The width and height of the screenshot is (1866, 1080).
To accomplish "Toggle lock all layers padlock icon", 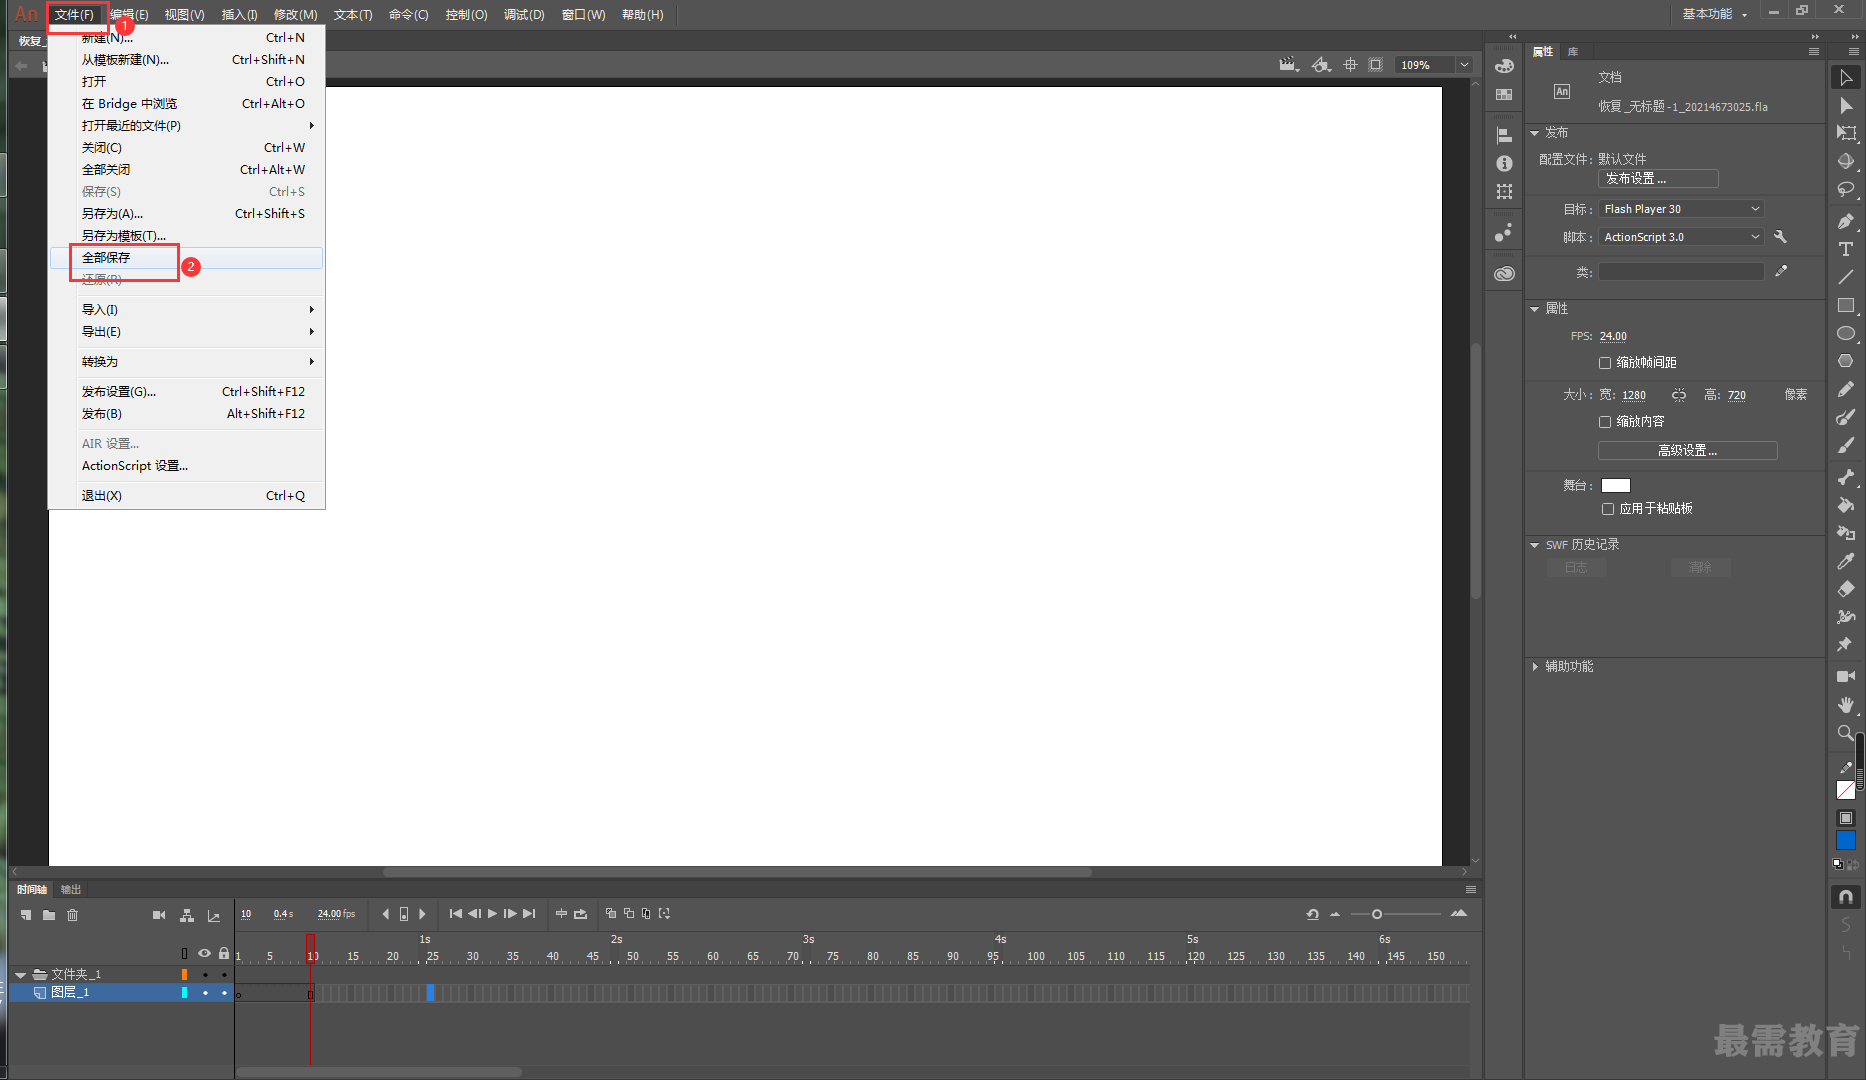I will tap(224, 953).
